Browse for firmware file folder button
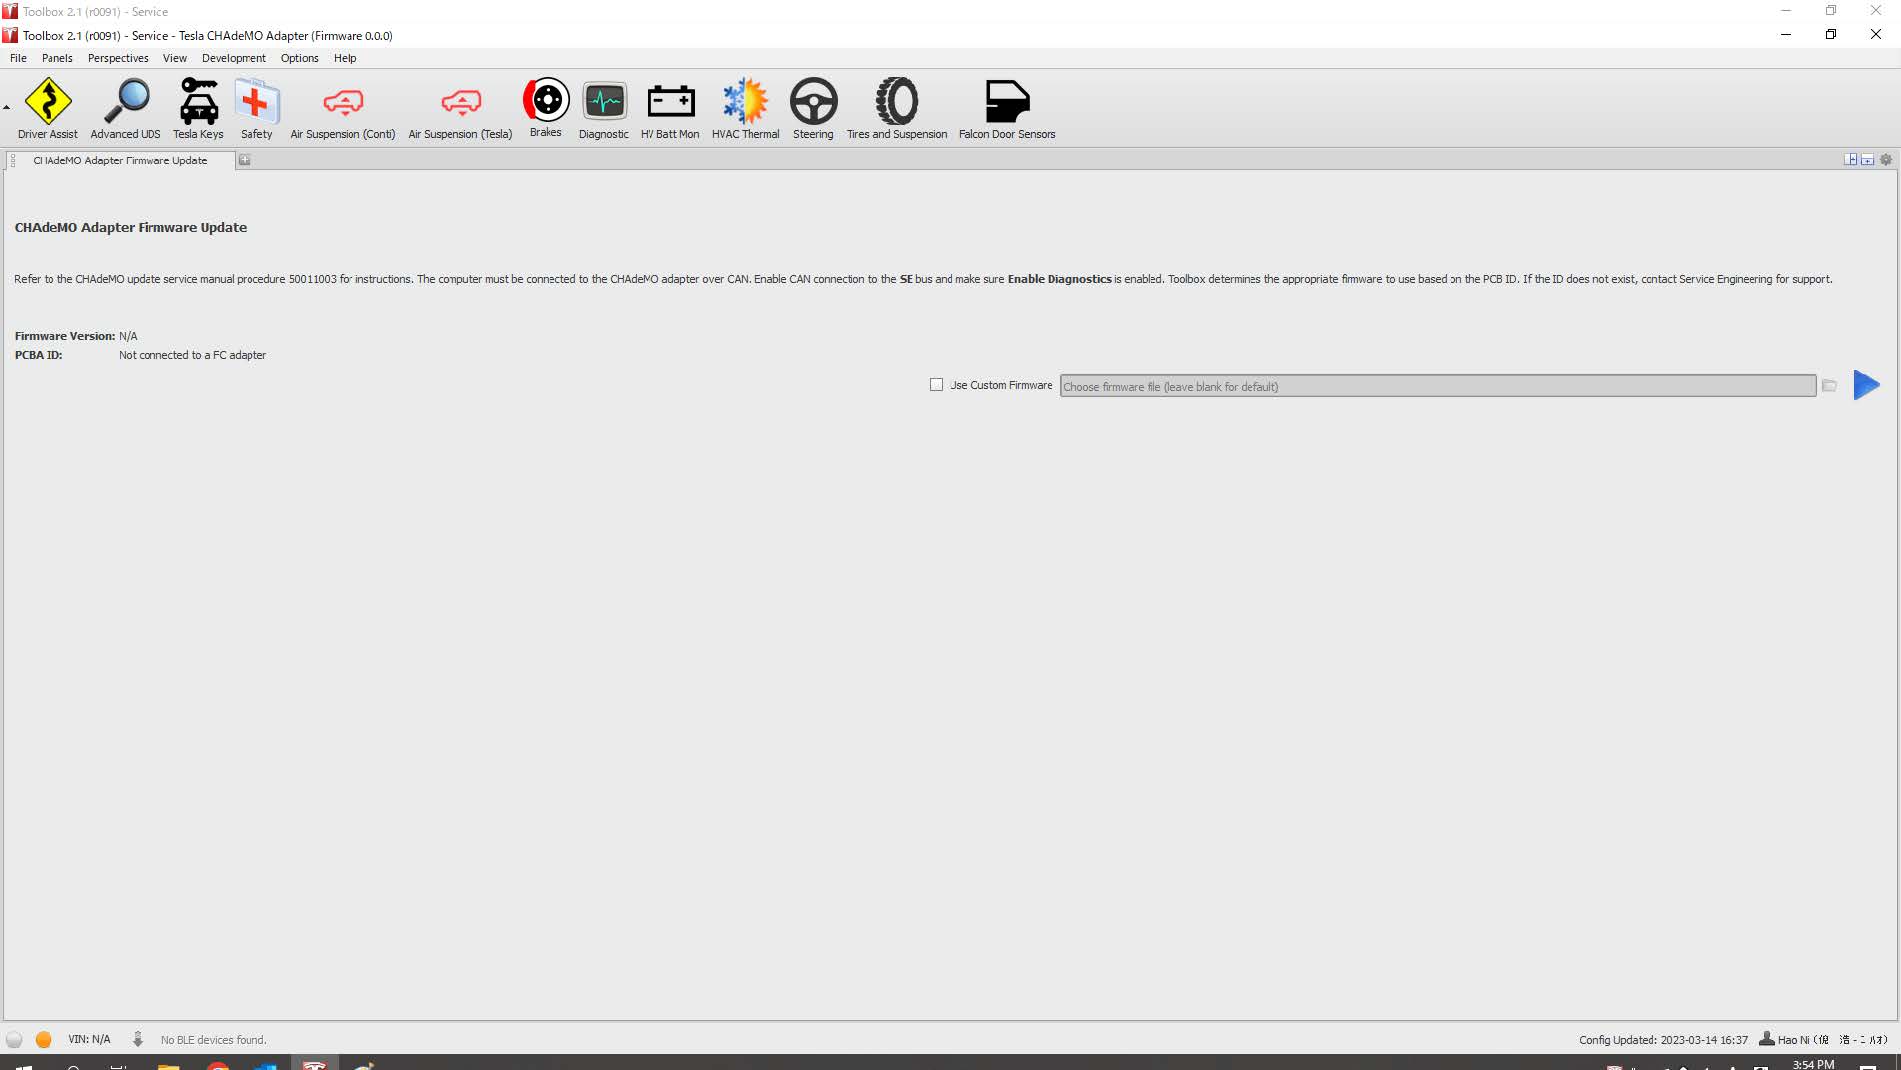The image size is (1901, 1070). coord(1829,386)
